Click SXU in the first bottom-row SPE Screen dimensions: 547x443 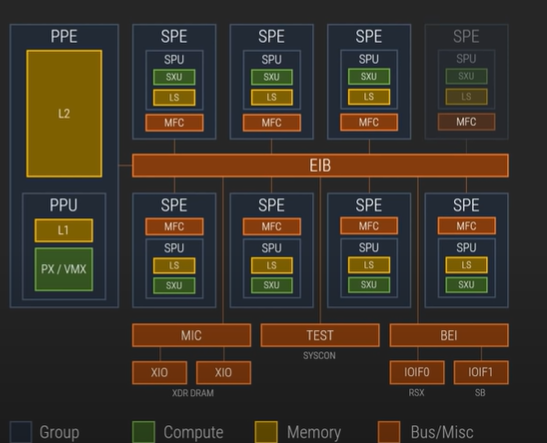pos(174,285)
